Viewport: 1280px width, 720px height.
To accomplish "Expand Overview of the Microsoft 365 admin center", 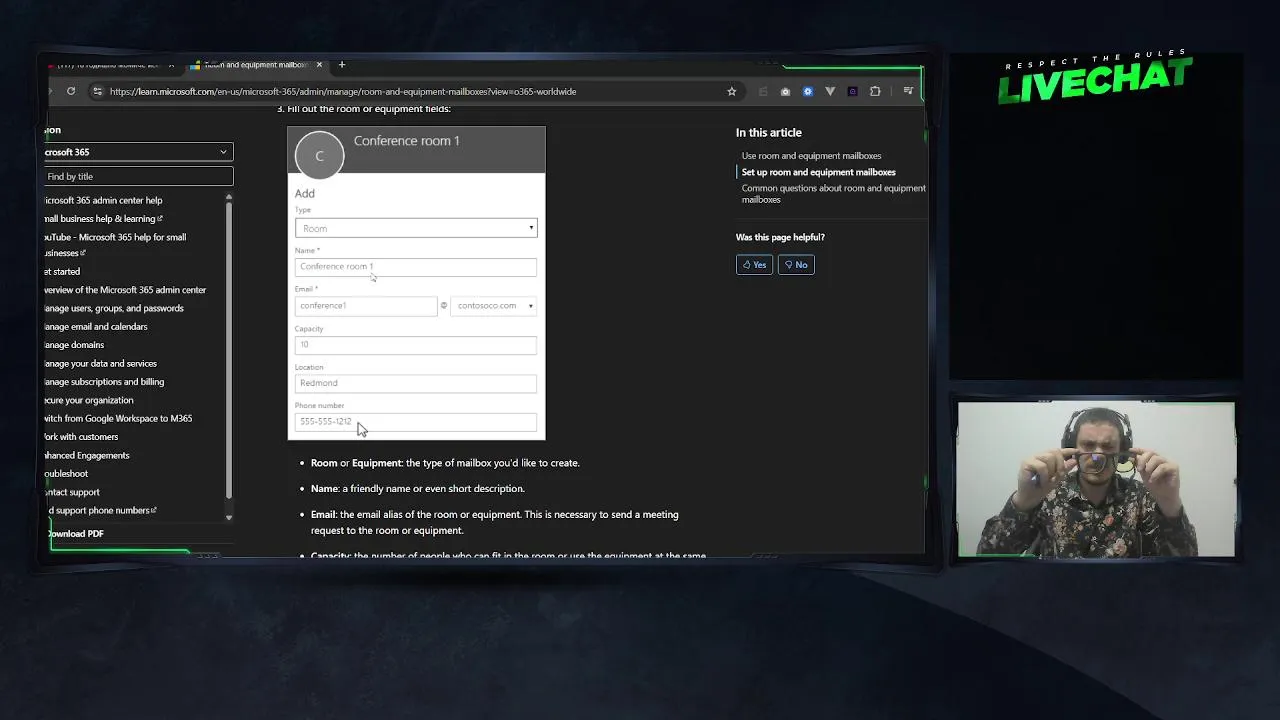I will [125, 290].
